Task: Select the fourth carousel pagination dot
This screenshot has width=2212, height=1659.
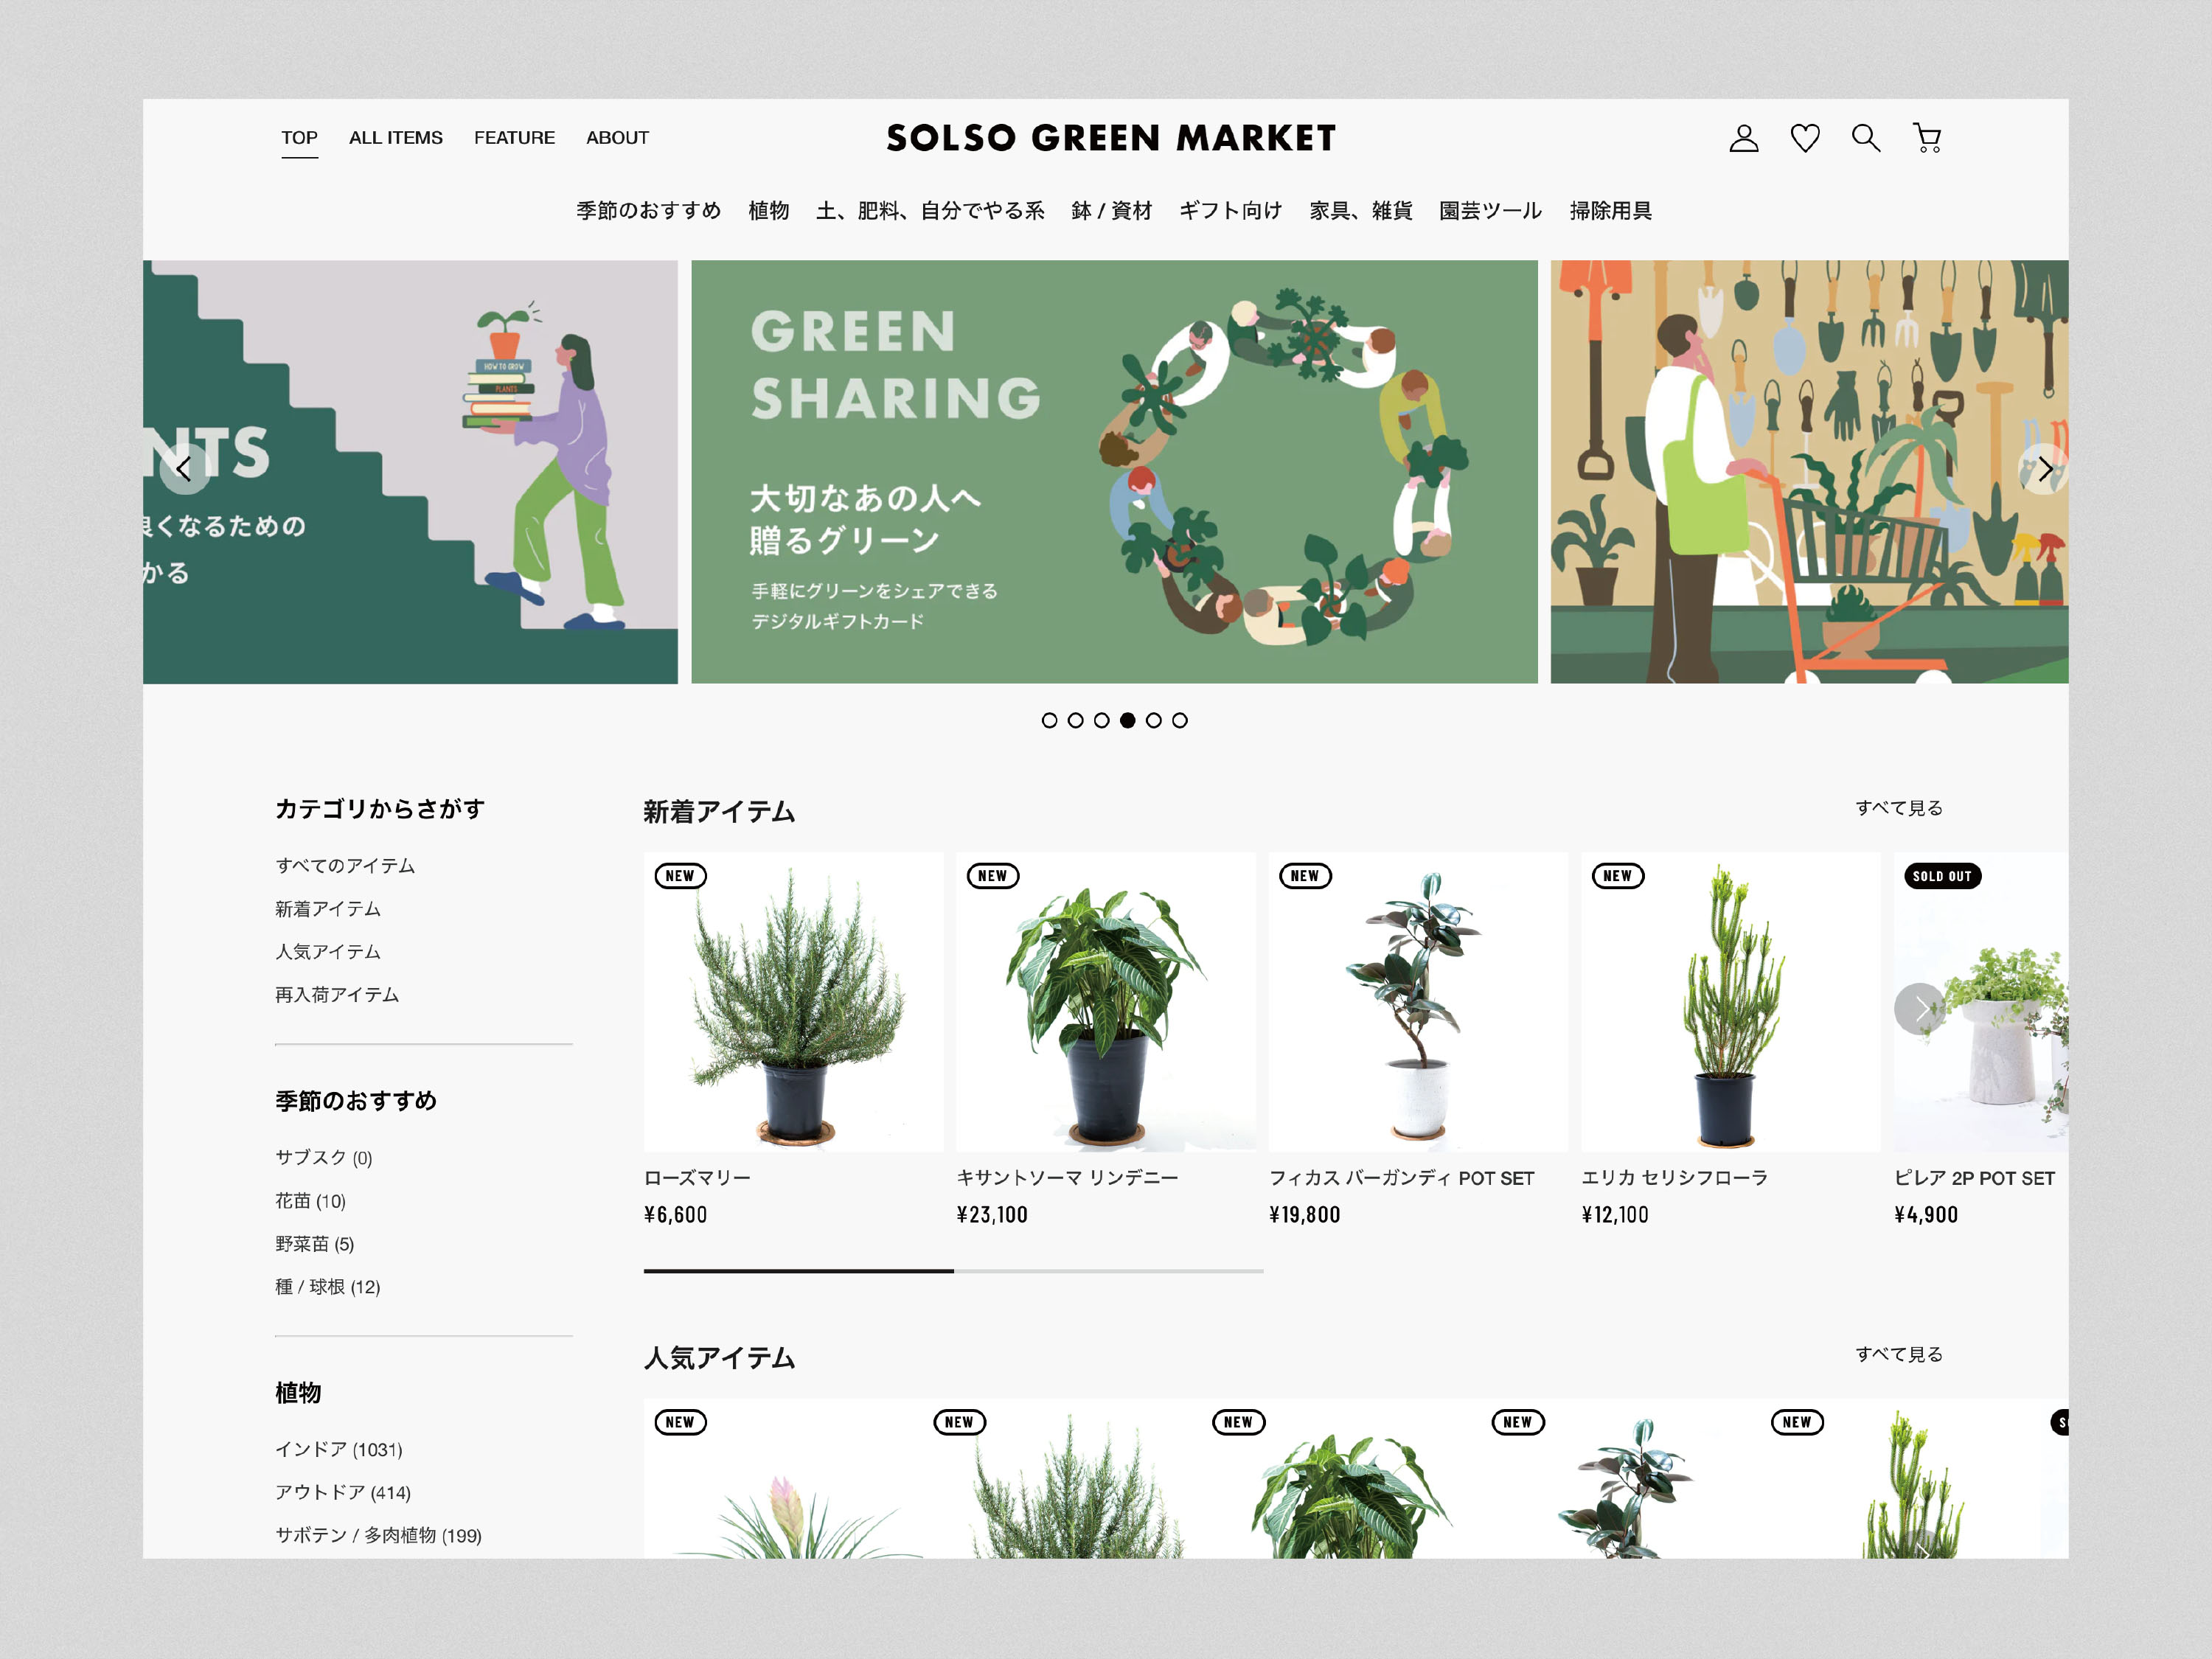Action: click(1128, 719)
